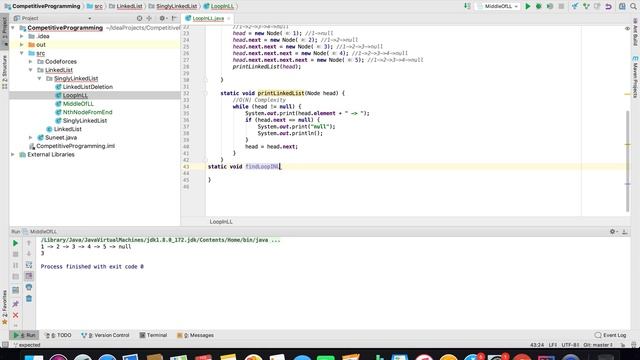
Task: Open Maven Projects side tab
Action: tap(635, 77)
